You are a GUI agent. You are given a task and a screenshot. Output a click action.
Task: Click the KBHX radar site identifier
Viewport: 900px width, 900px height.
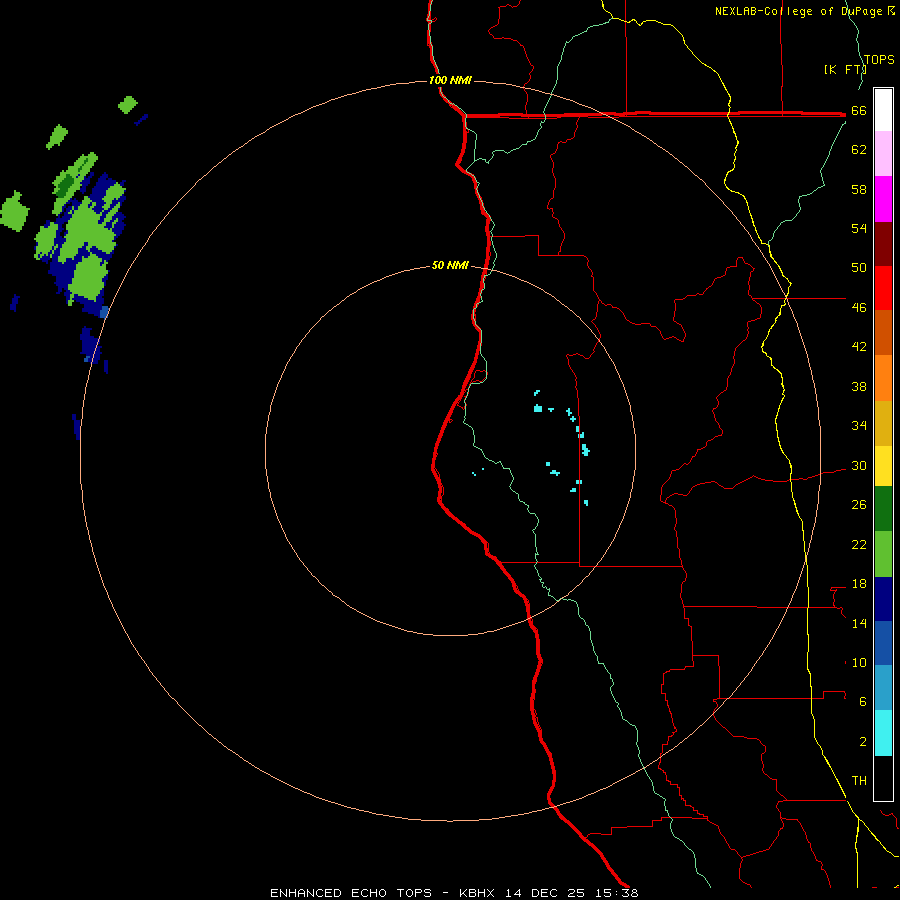click(476, 893)
